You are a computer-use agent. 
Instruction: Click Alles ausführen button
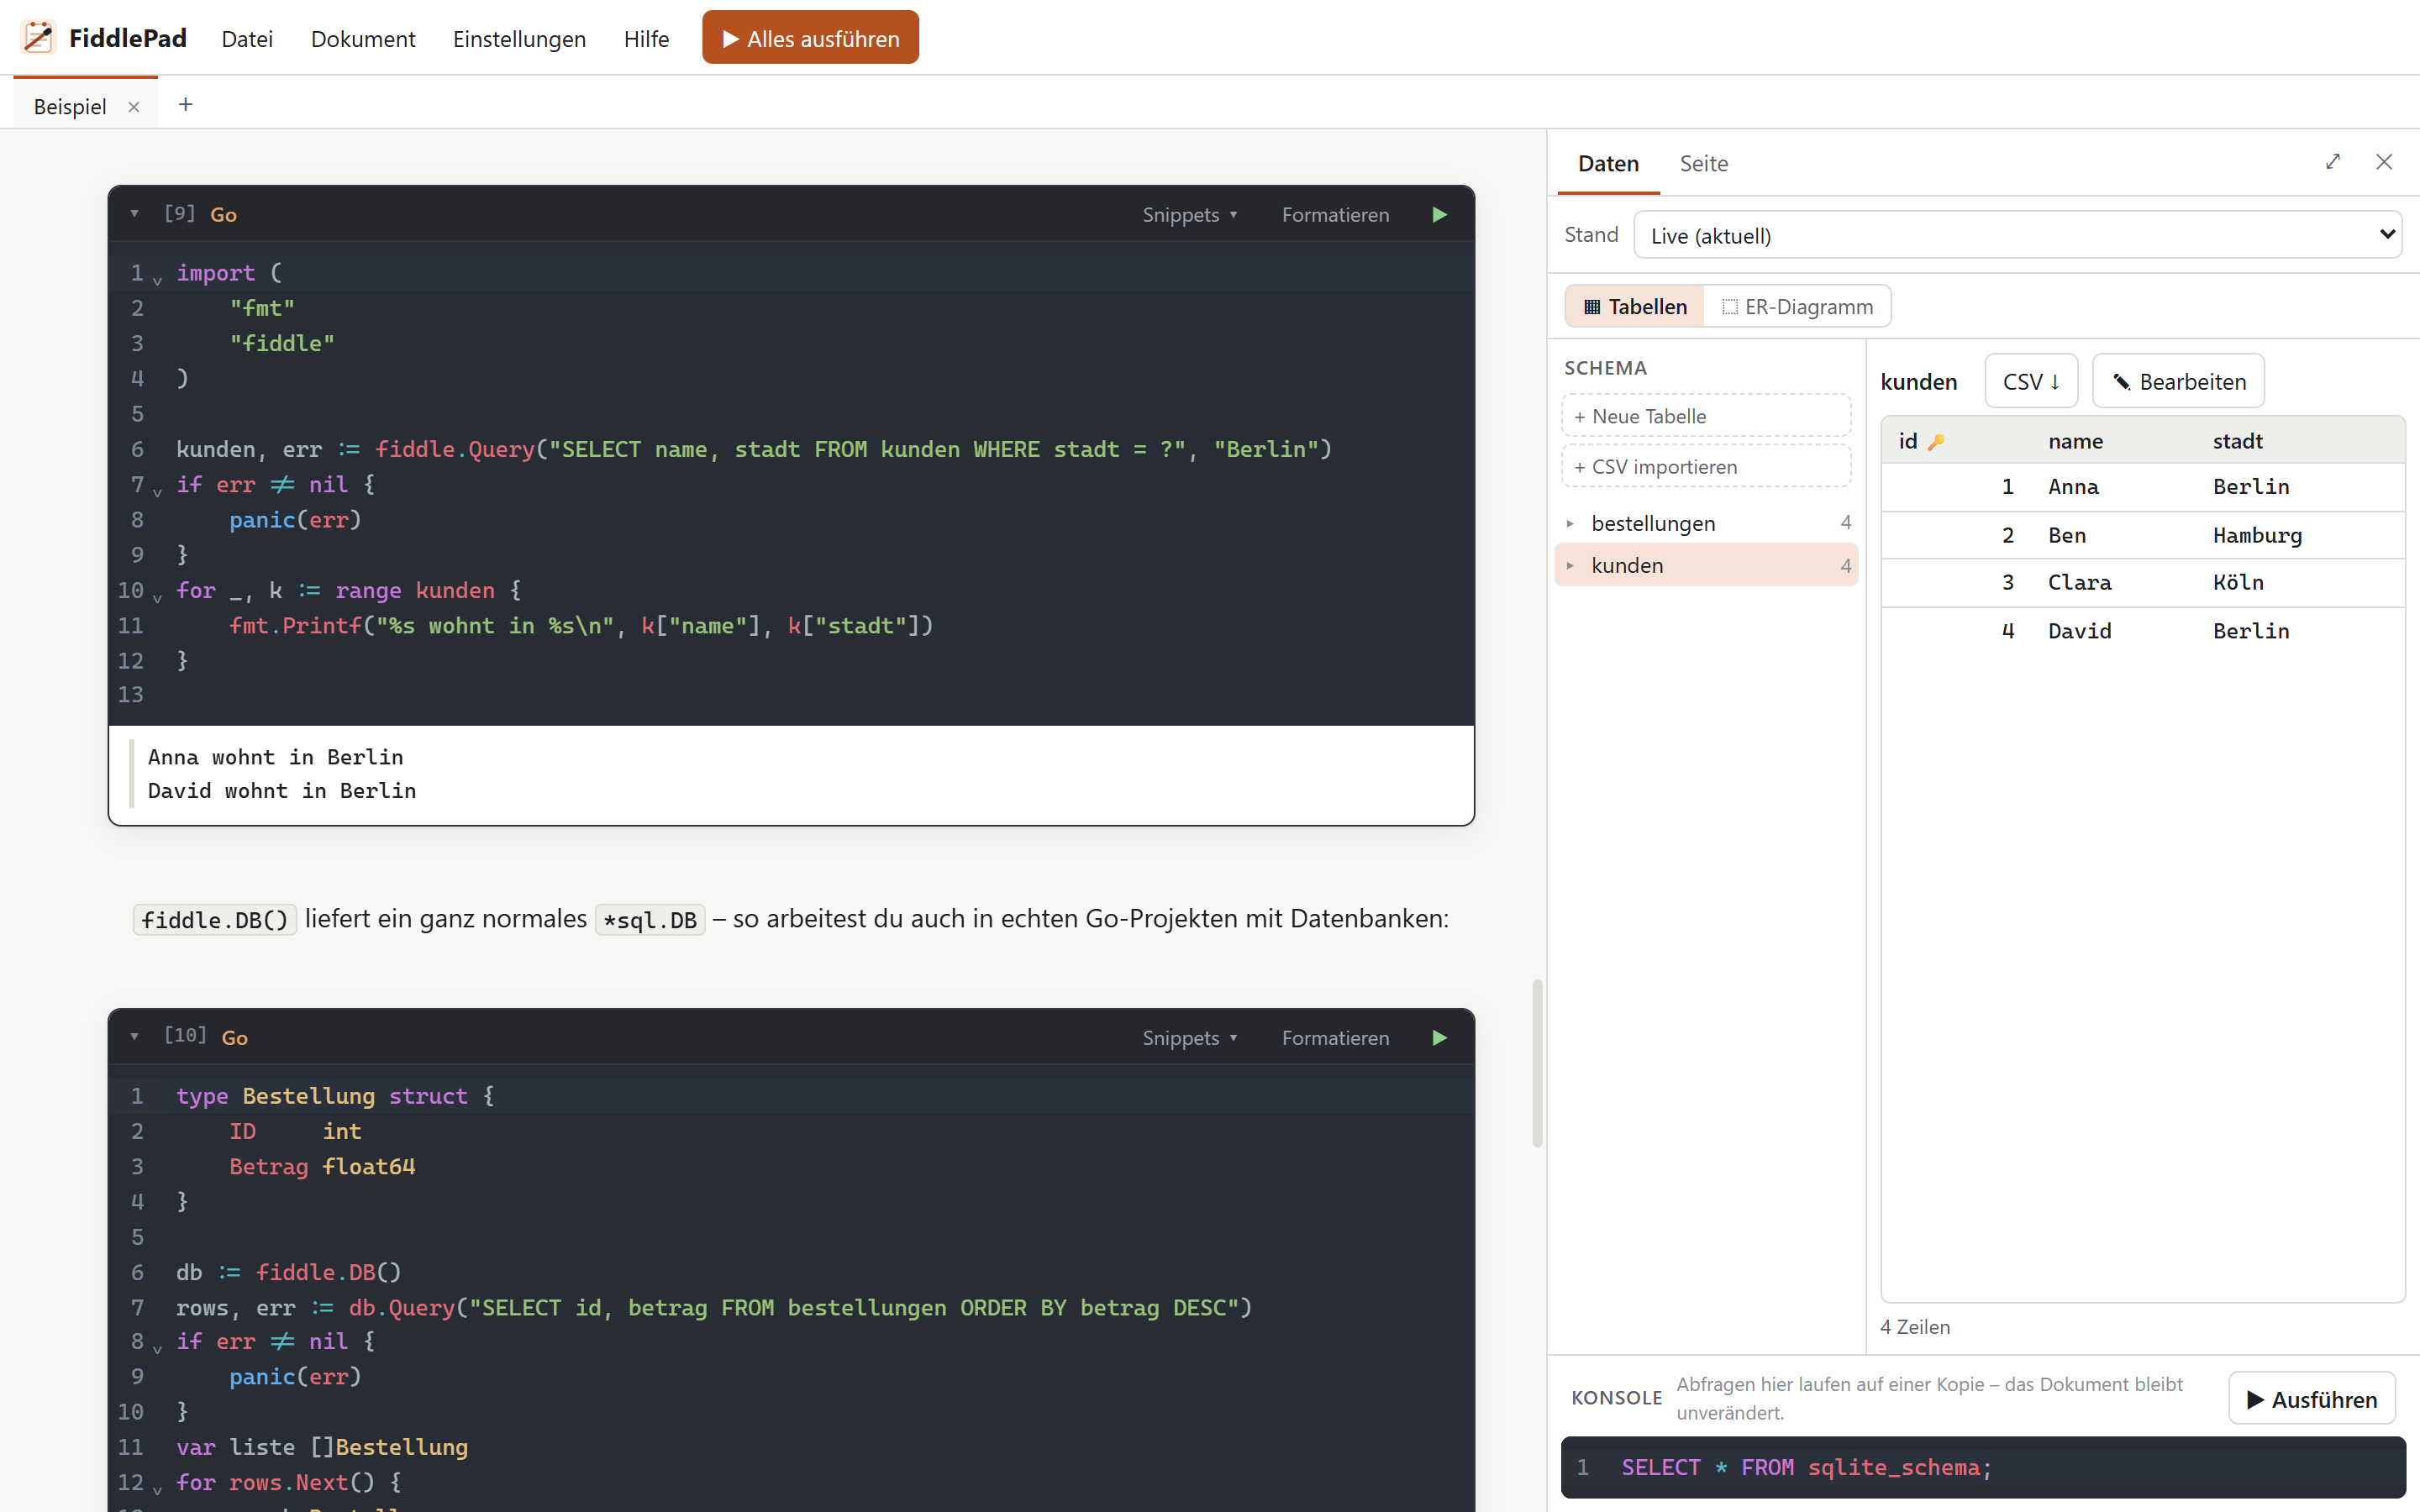[810, 38]
